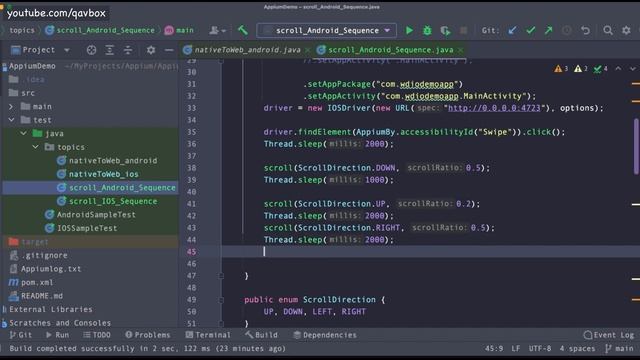Run with coverage icon
Image resolution: width=640 pixels, height=360 pixels.
click(x=445, y=31)
